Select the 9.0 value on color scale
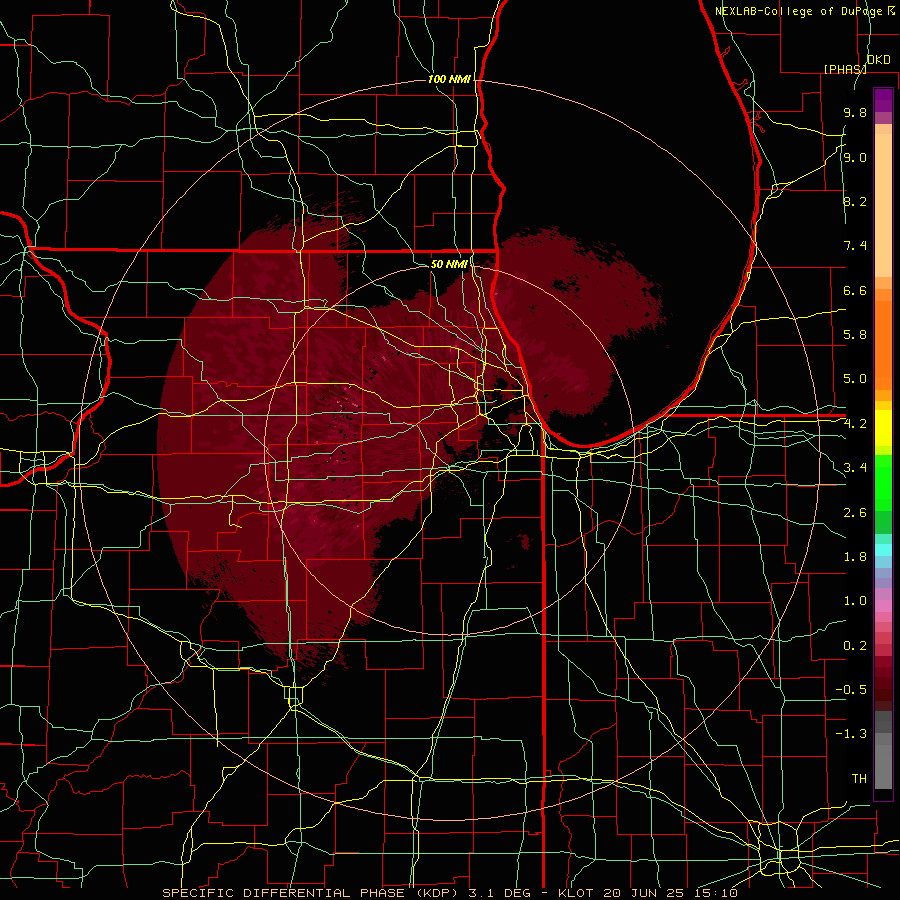Viewport: 900px width, 900px height. coord(855,157)
